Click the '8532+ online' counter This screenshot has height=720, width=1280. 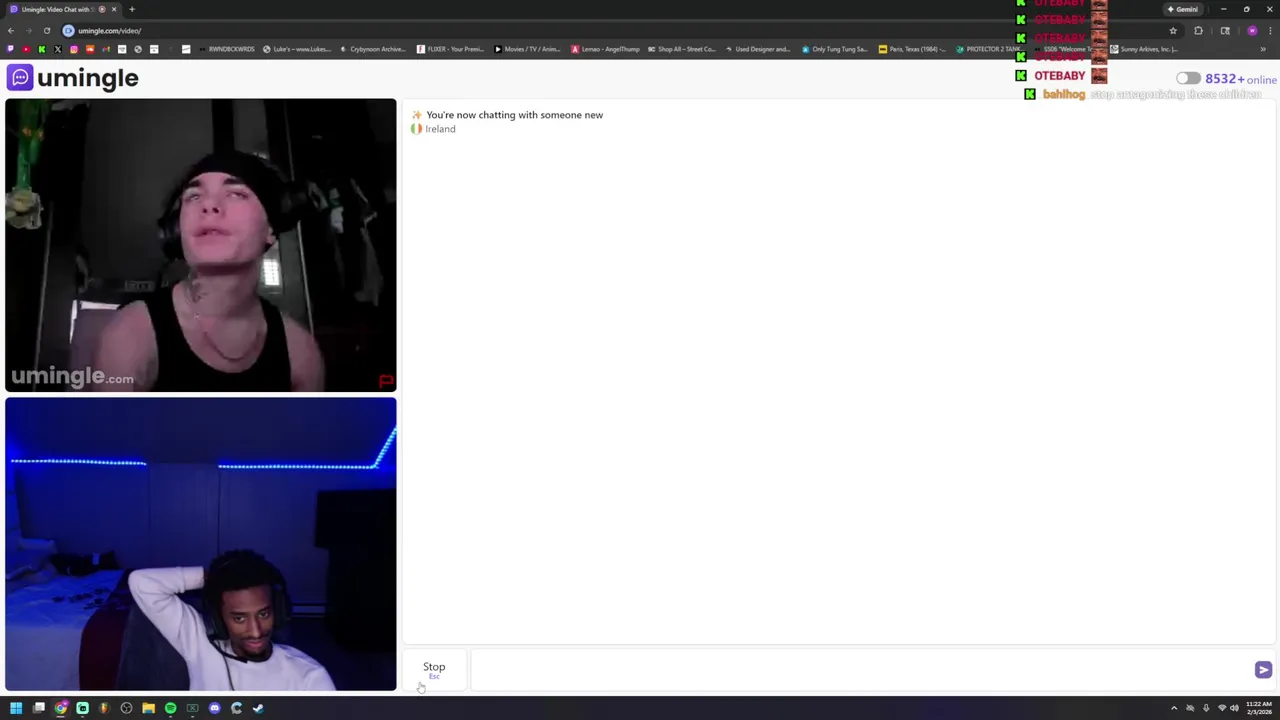pos(1240,79)
